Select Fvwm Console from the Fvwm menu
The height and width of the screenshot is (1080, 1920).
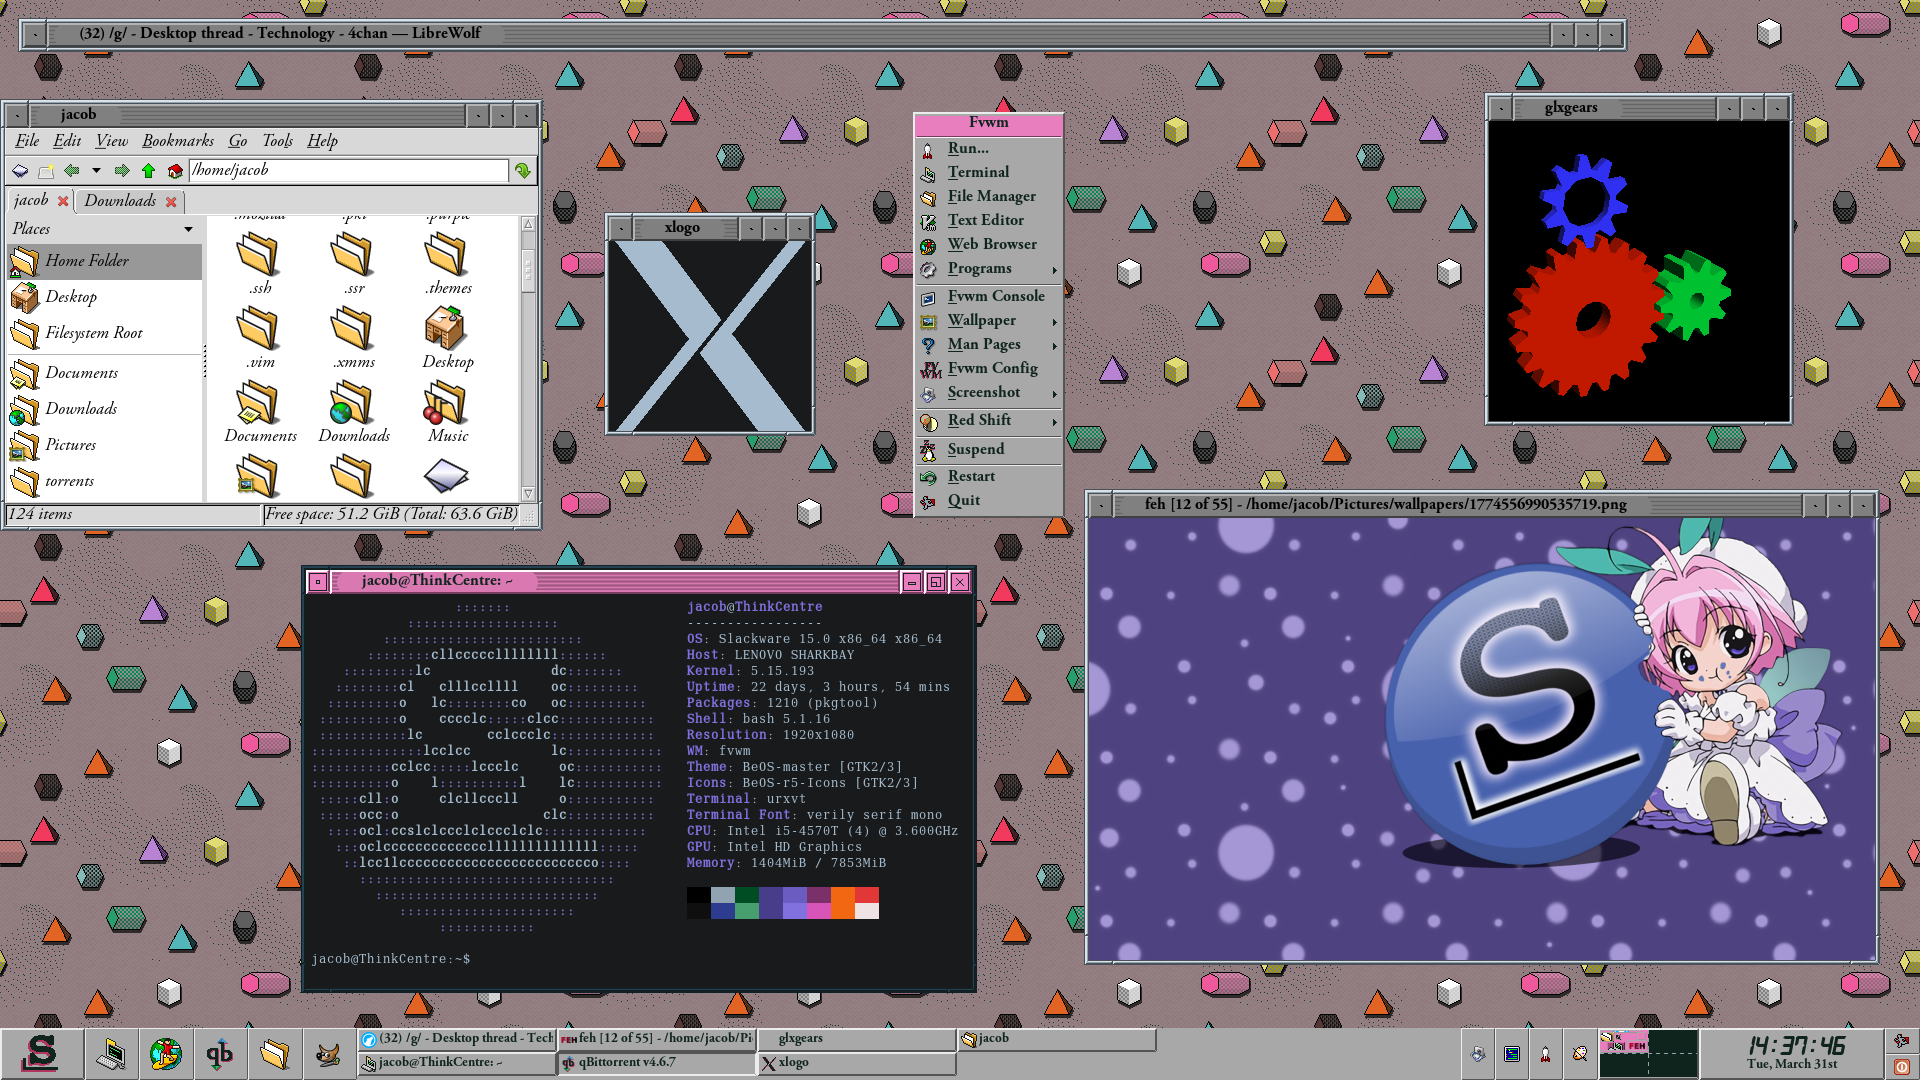(995, 297)
